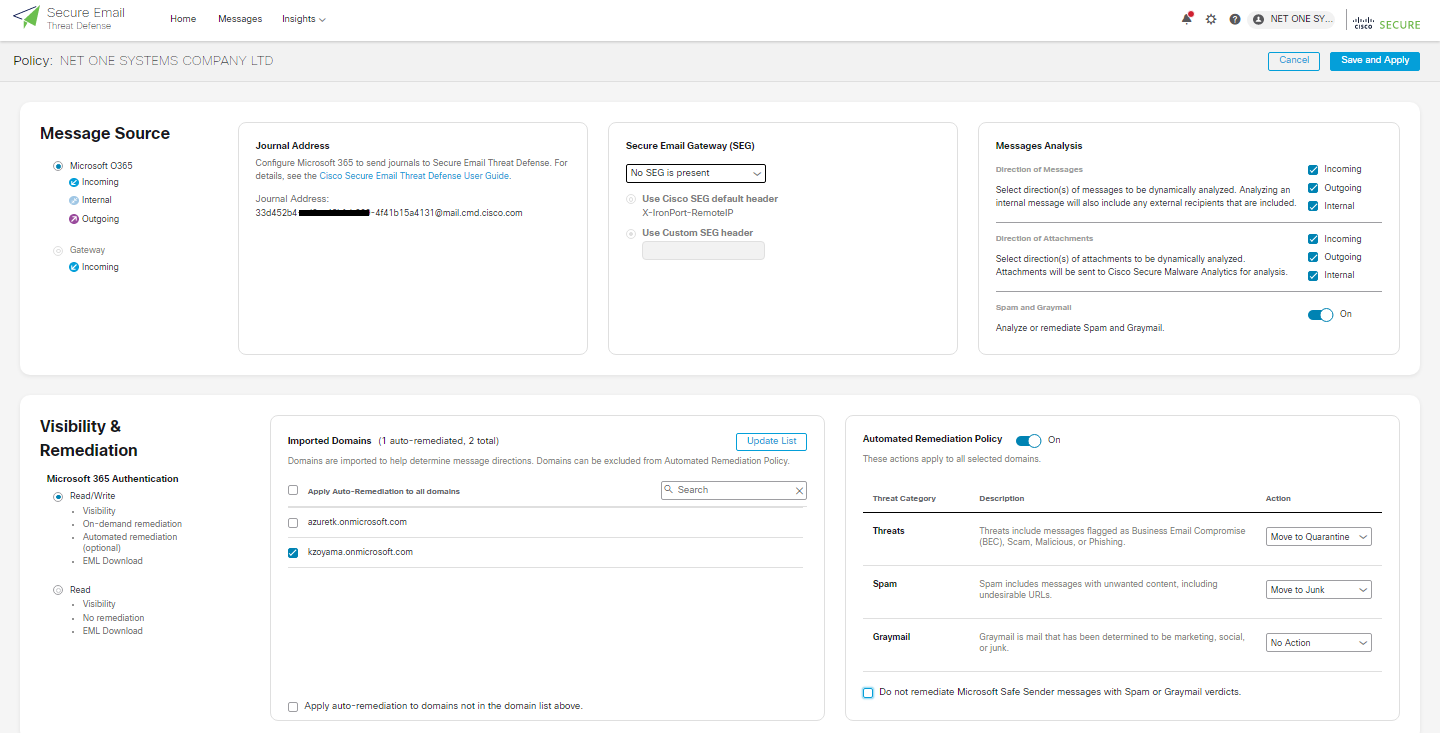The image size is (1440, 733).
Task: Open the settings gear icon
Action: click(x=1211, y=19)
